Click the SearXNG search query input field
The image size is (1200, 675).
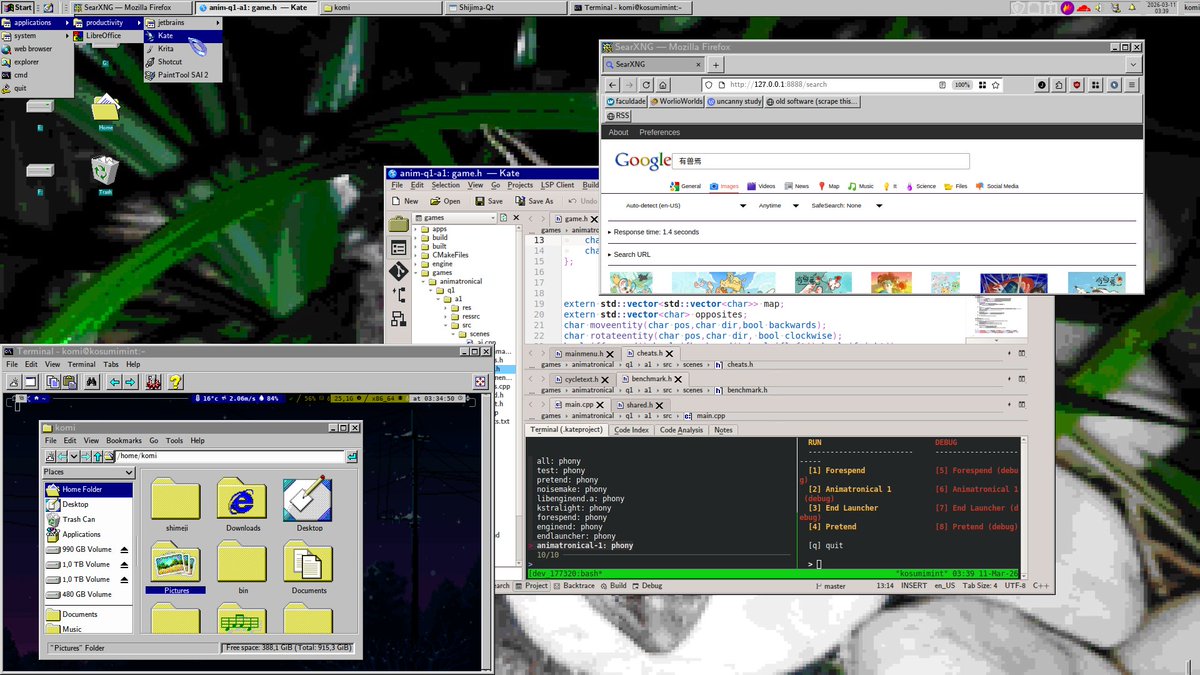click(820, 160)
